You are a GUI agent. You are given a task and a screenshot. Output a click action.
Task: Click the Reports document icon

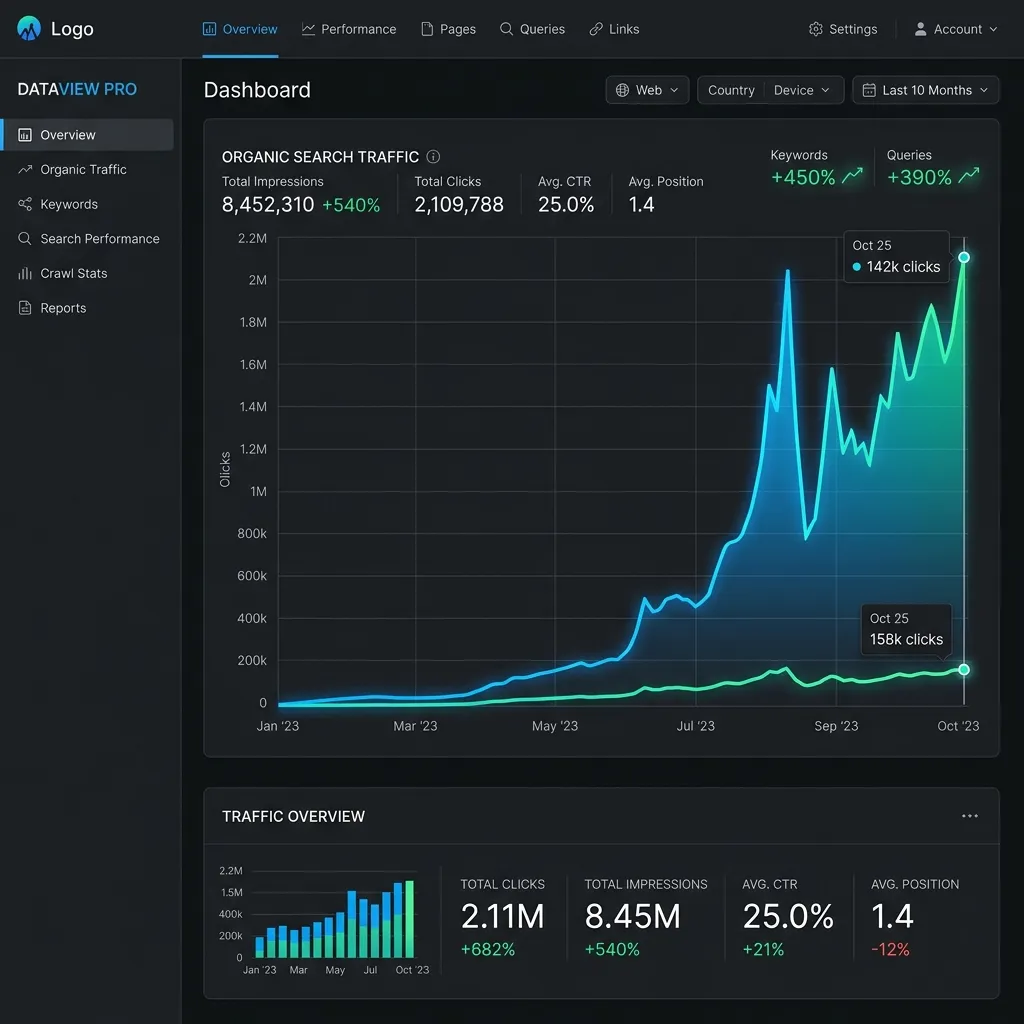click(x=25, y=308)
